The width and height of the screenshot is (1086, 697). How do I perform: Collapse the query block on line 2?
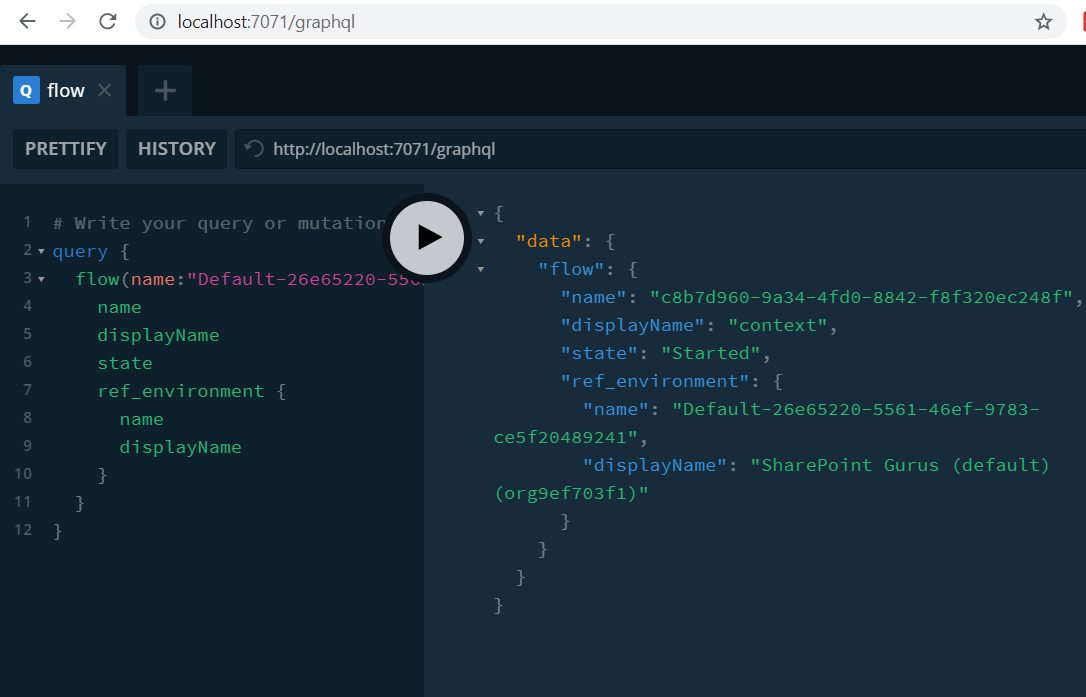(x=41, y=251)
